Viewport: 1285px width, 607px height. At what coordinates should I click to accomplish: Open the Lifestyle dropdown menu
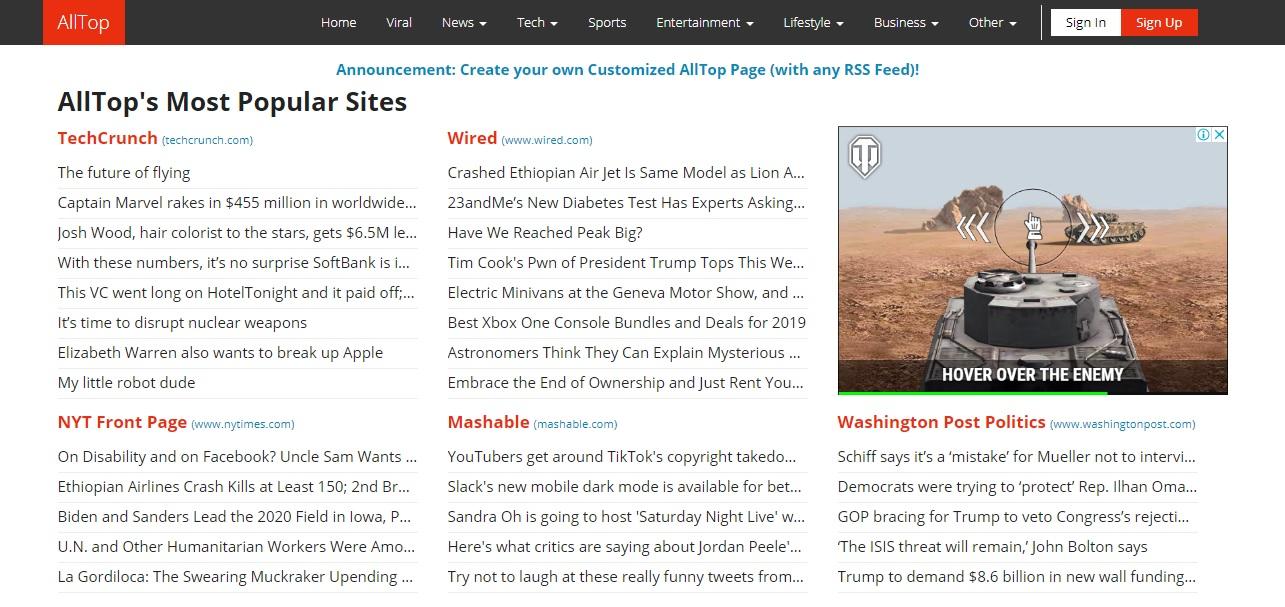pyautogui.click(x=813, y=23)
